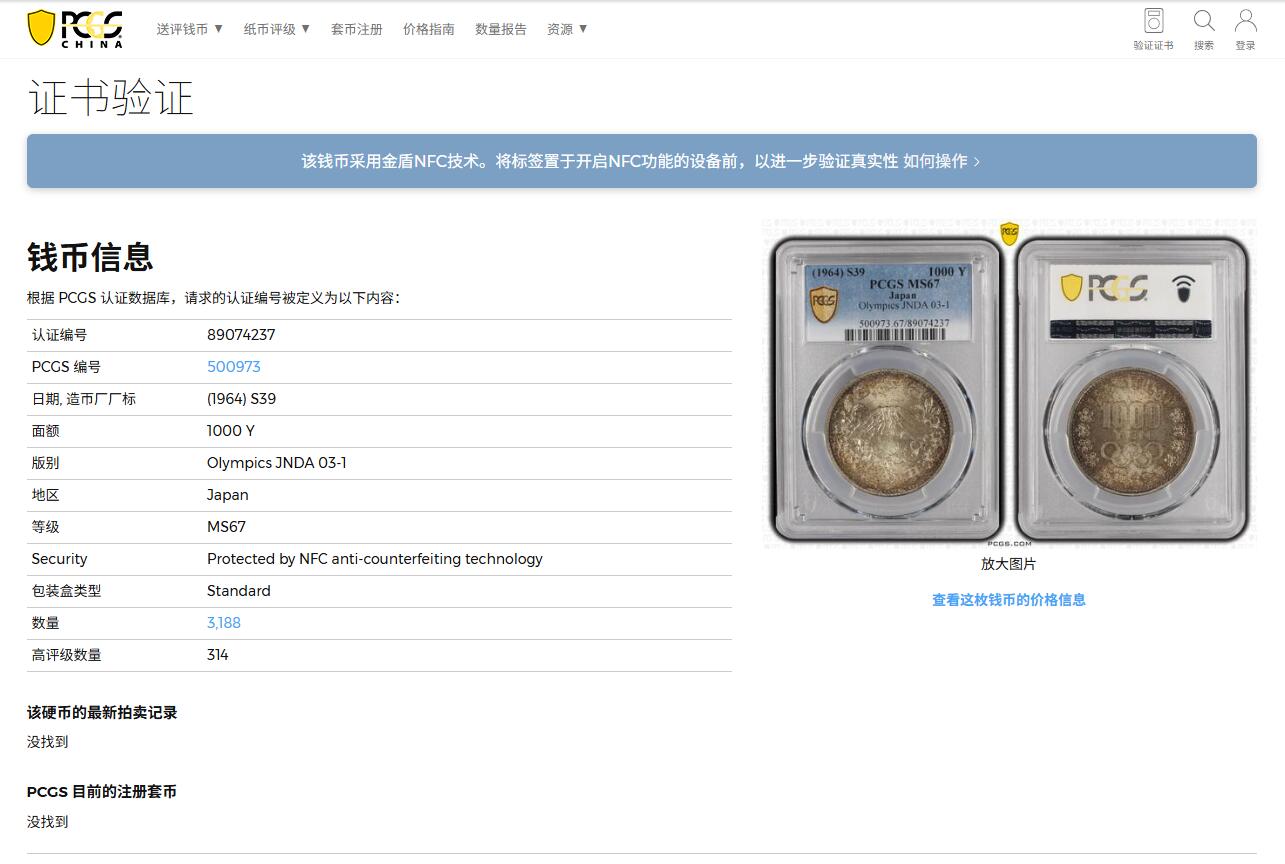The width and height of the screenshot is (1285, 864).
Task: Open the 价格指南 menu item
Action: (429, 29)
